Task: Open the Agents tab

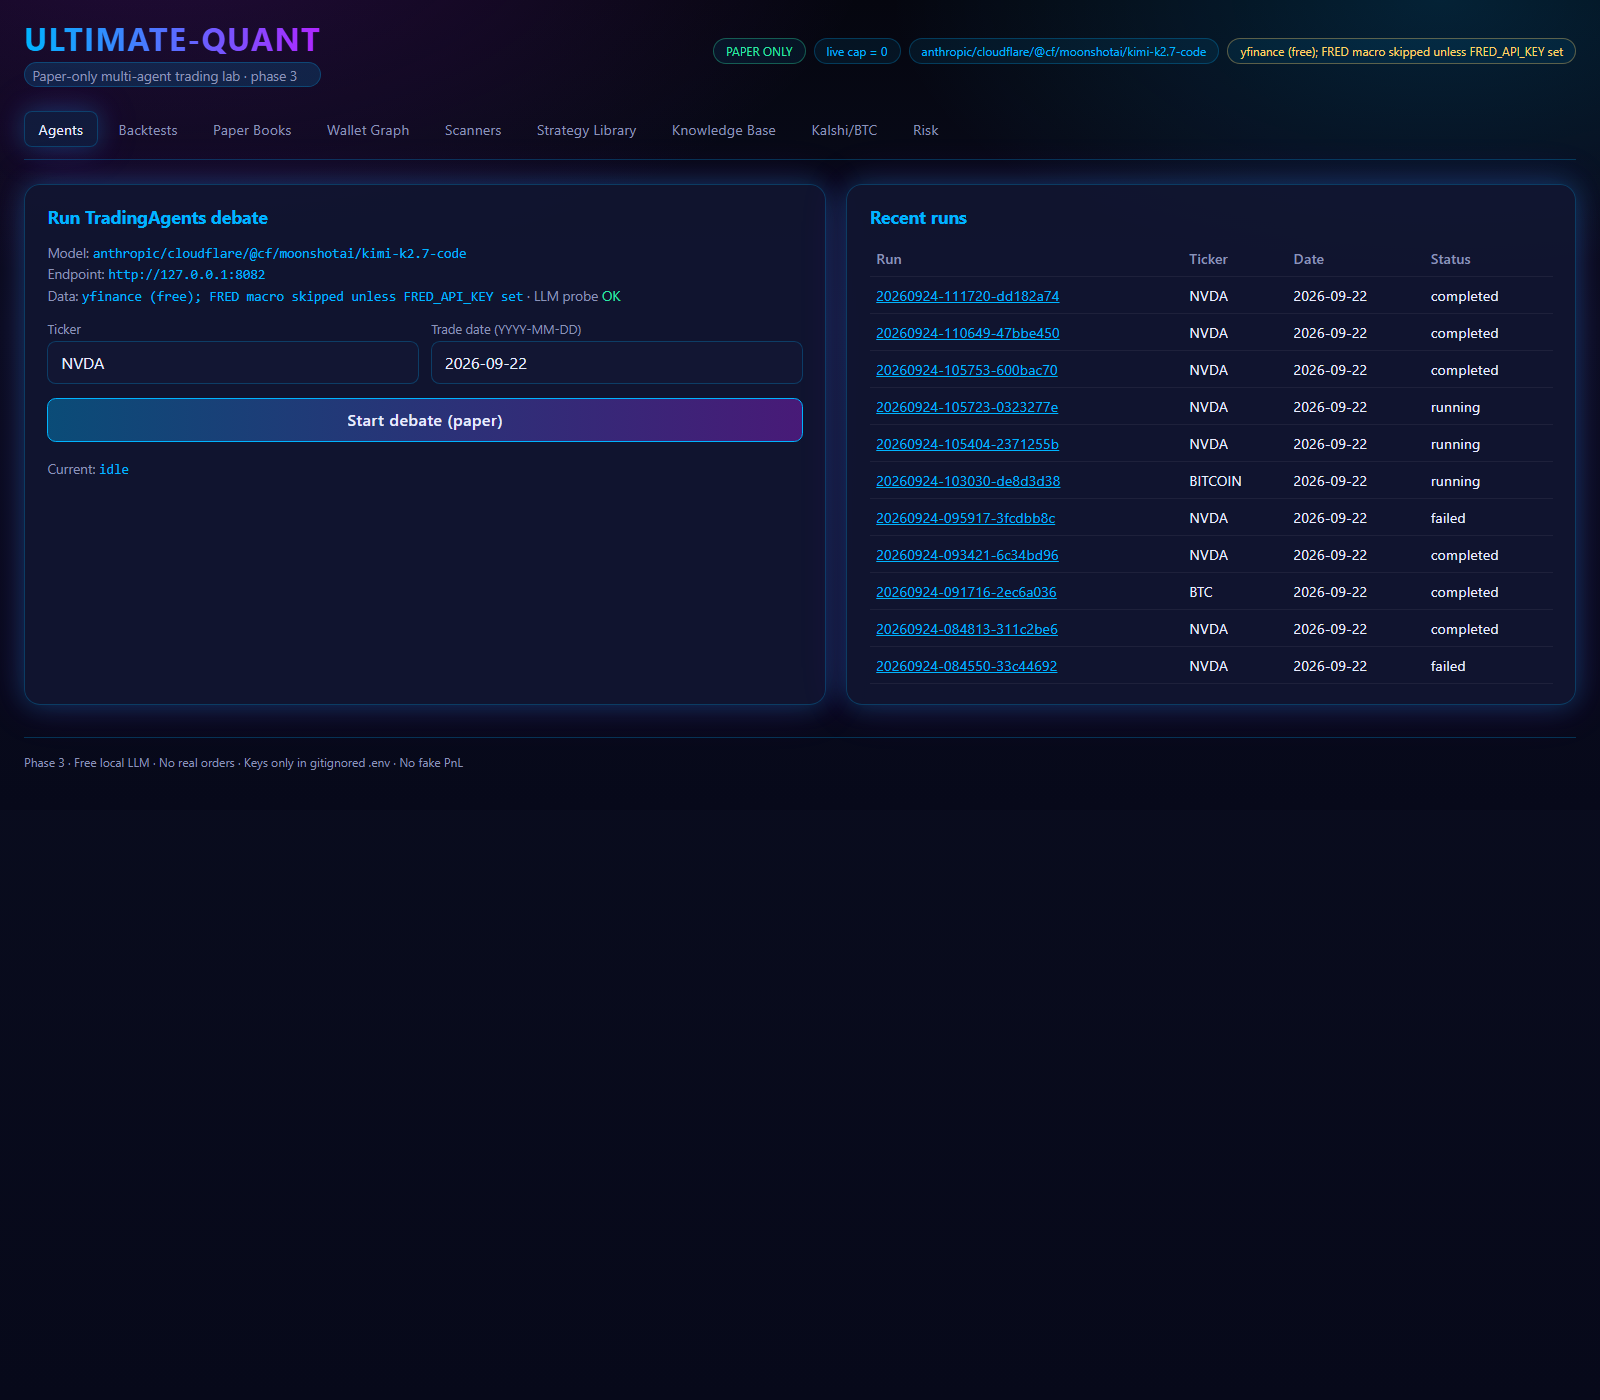Action: pyautogui.click(x=61, y=130)
